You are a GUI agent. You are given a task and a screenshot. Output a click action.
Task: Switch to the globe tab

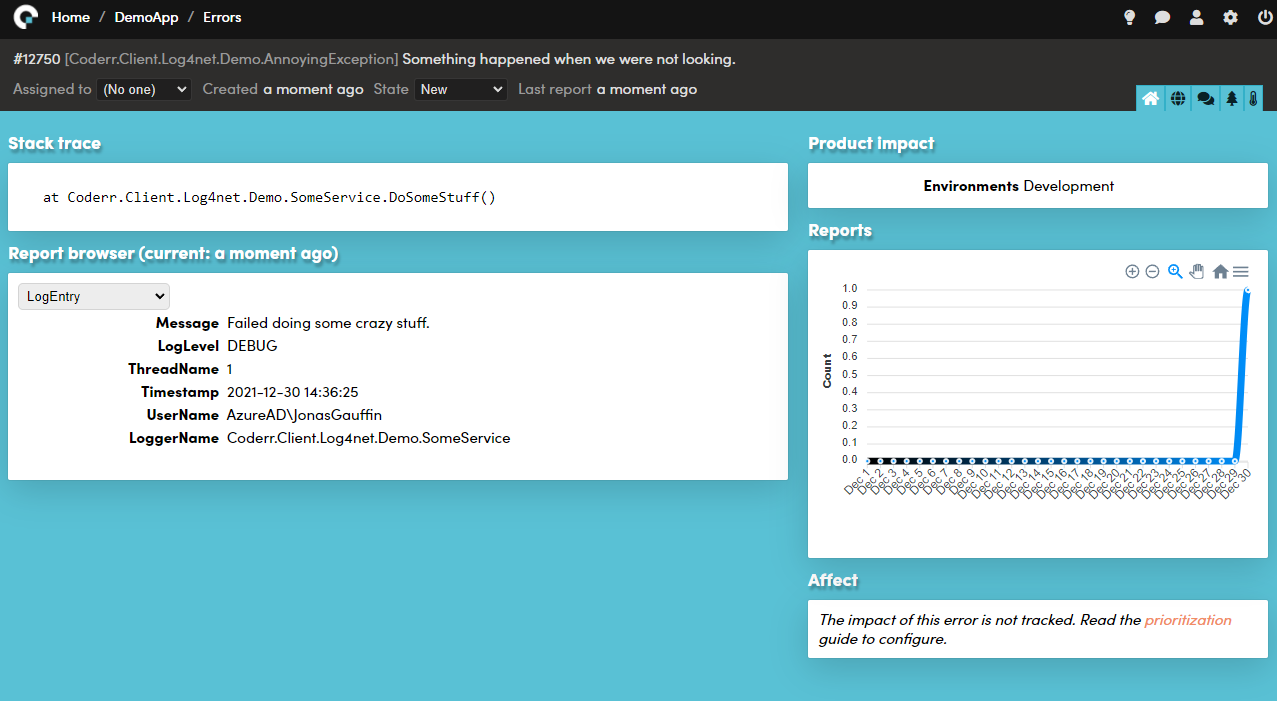pos(1178,98)
